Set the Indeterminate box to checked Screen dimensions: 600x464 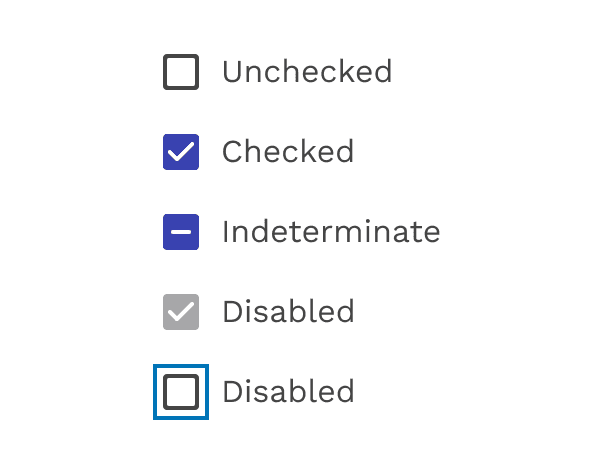(x=181, y=232)
